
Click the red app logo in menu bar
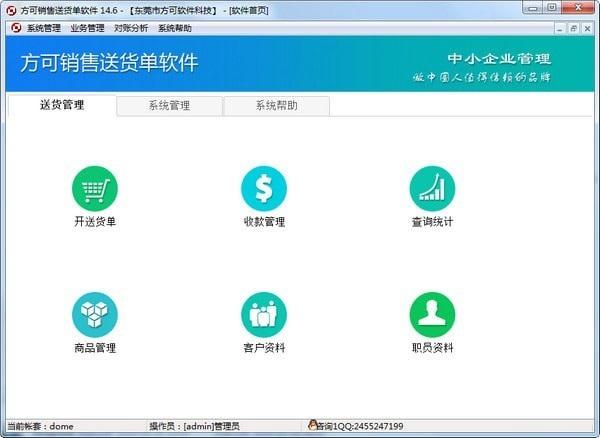point(15,28)
